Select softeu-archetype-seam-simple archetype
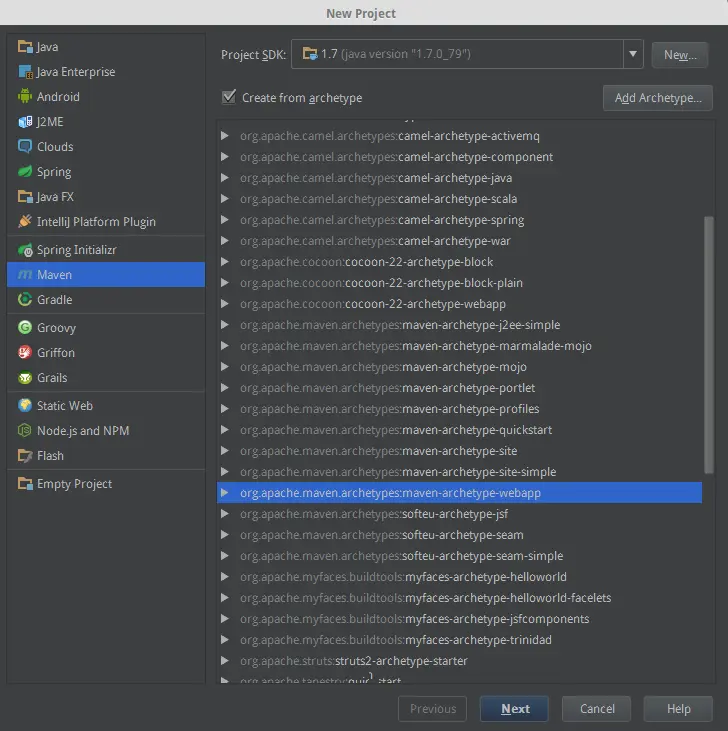Viewport: 728px width, 731px height. pyautogui.click(x=460, y=555)
